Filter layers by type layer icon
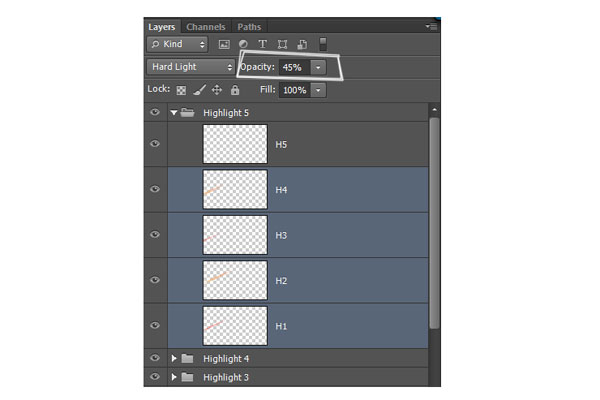The image size is (600, 400). pyautogui.click(x=262, y=44)
